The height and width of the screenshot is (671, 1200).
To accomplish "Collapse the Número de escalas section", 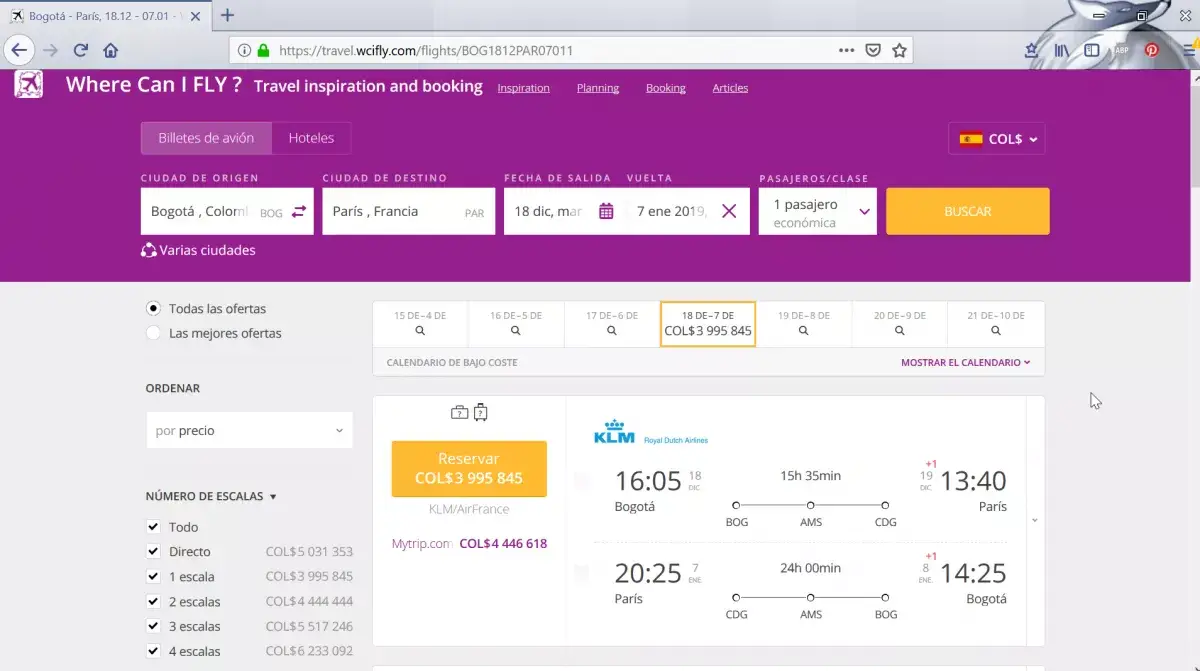I will [211, 496].
